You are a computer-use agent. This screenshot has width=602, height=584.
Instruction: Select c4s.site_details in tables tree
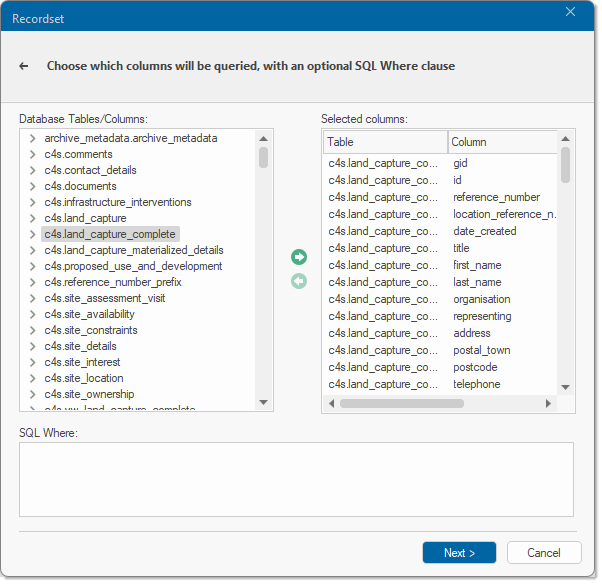[x=80, y=346]
